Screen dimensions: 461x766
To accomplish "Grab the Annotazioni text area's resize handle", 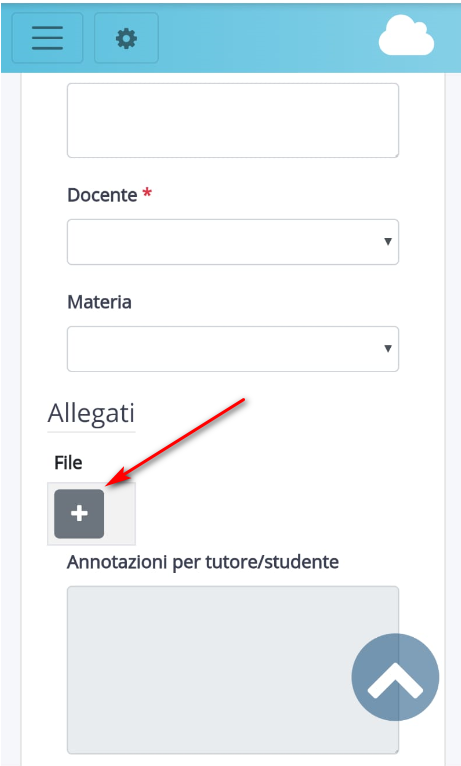I will click(x=396, y=751).
